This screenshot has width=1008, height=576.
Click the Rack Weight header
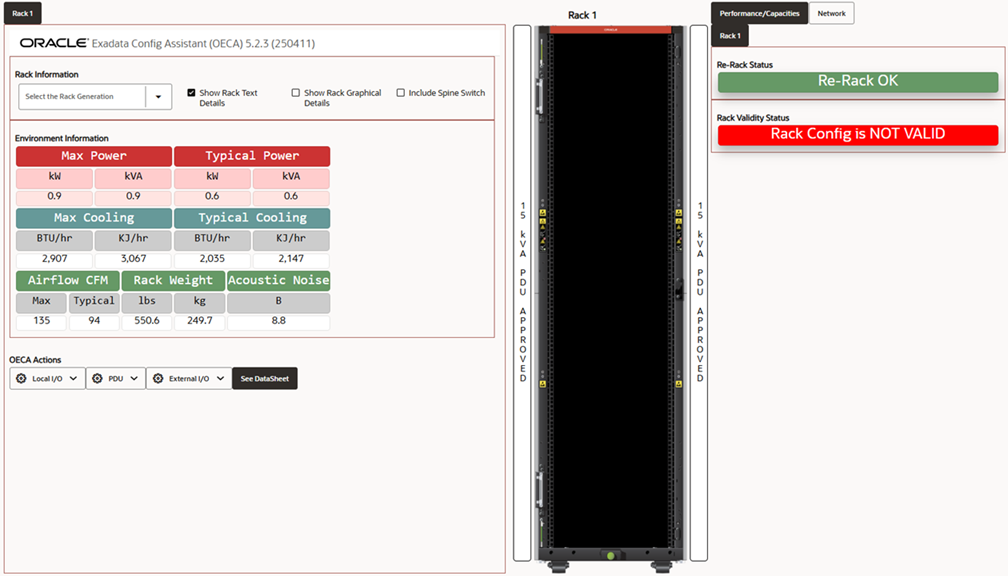coord(173,280)
